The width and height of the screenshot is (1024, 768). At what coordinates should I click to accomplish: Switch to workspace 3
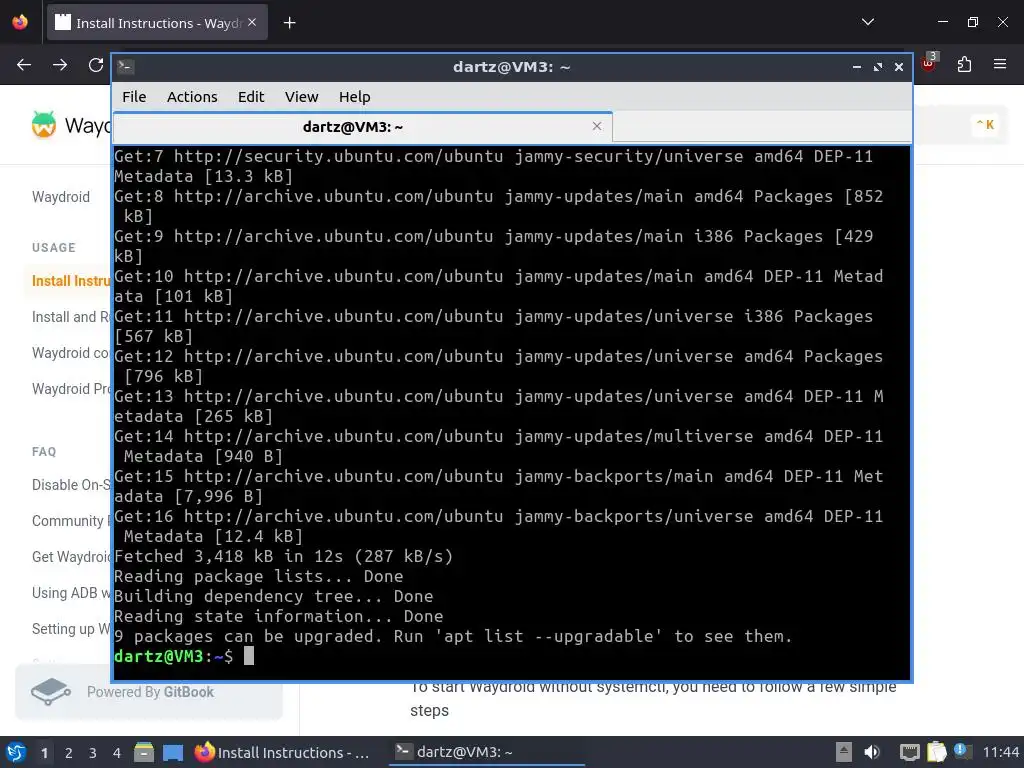tap(93, 753)
